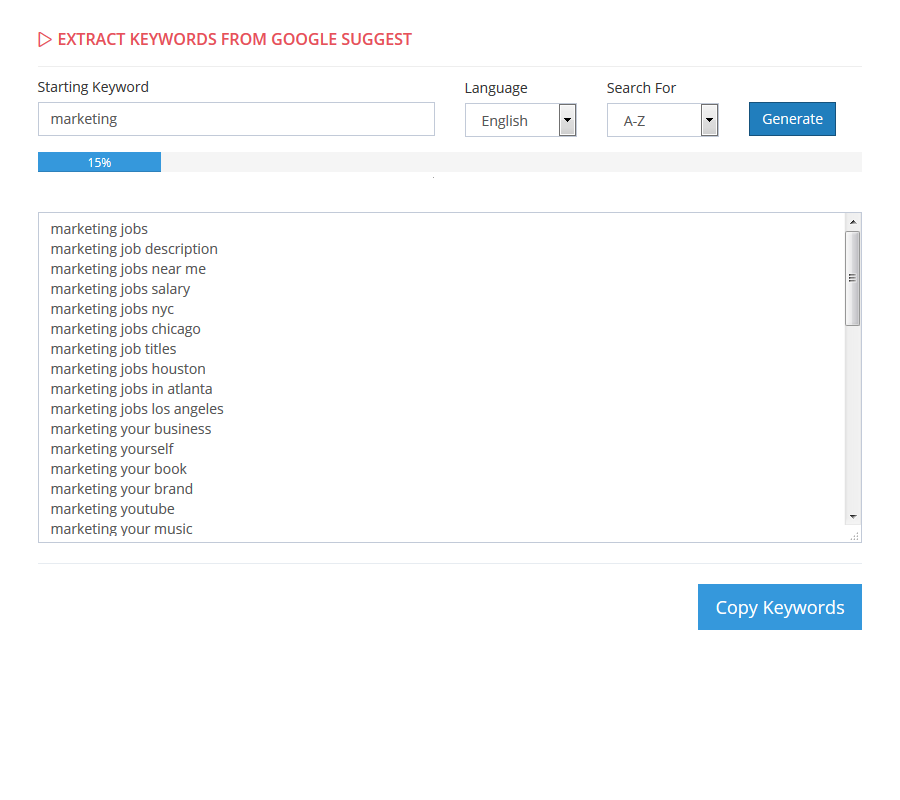
Task: Click 'marketing yourself' entry
Action: [112, 449]
